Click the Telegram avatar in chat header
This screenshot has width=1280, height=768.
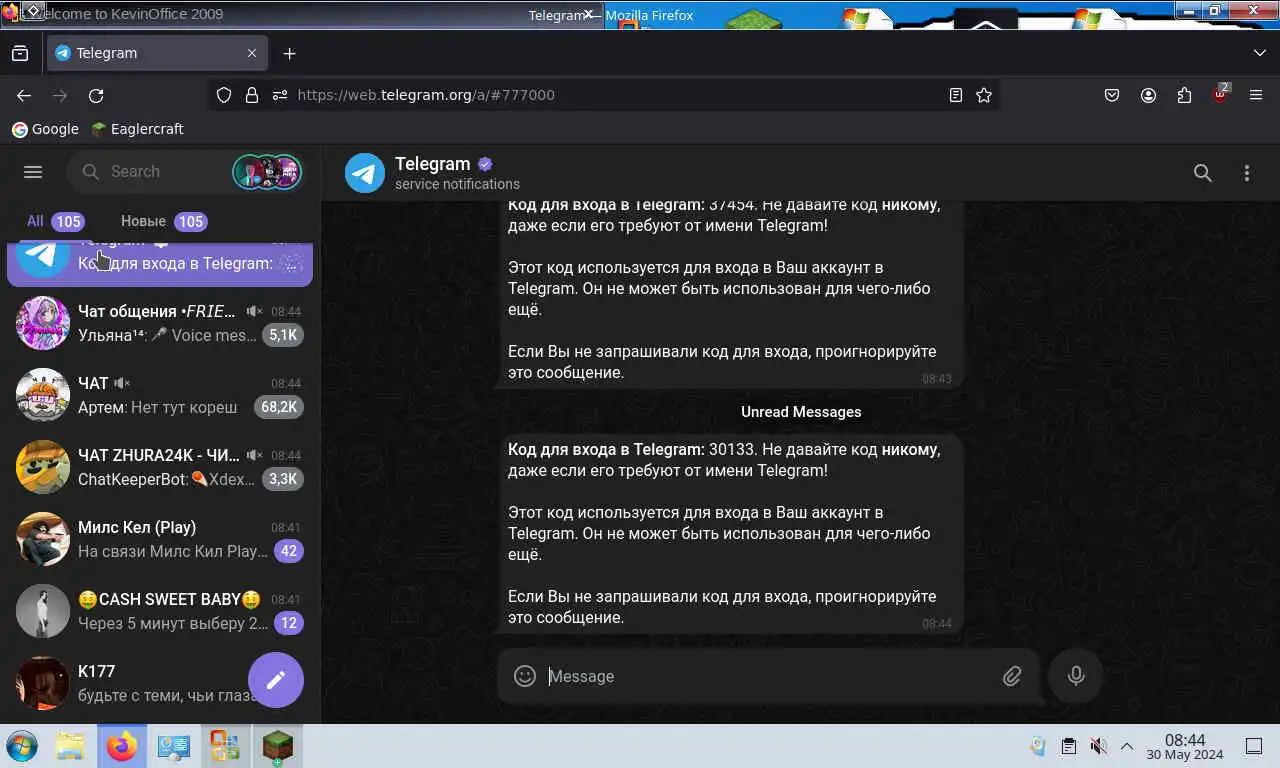point(365,173)
